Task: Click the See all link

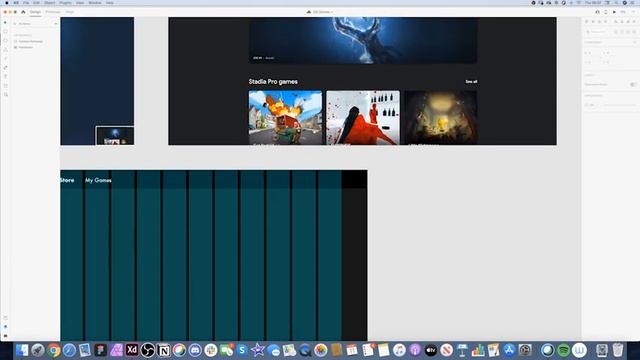Action: point(471,82)
